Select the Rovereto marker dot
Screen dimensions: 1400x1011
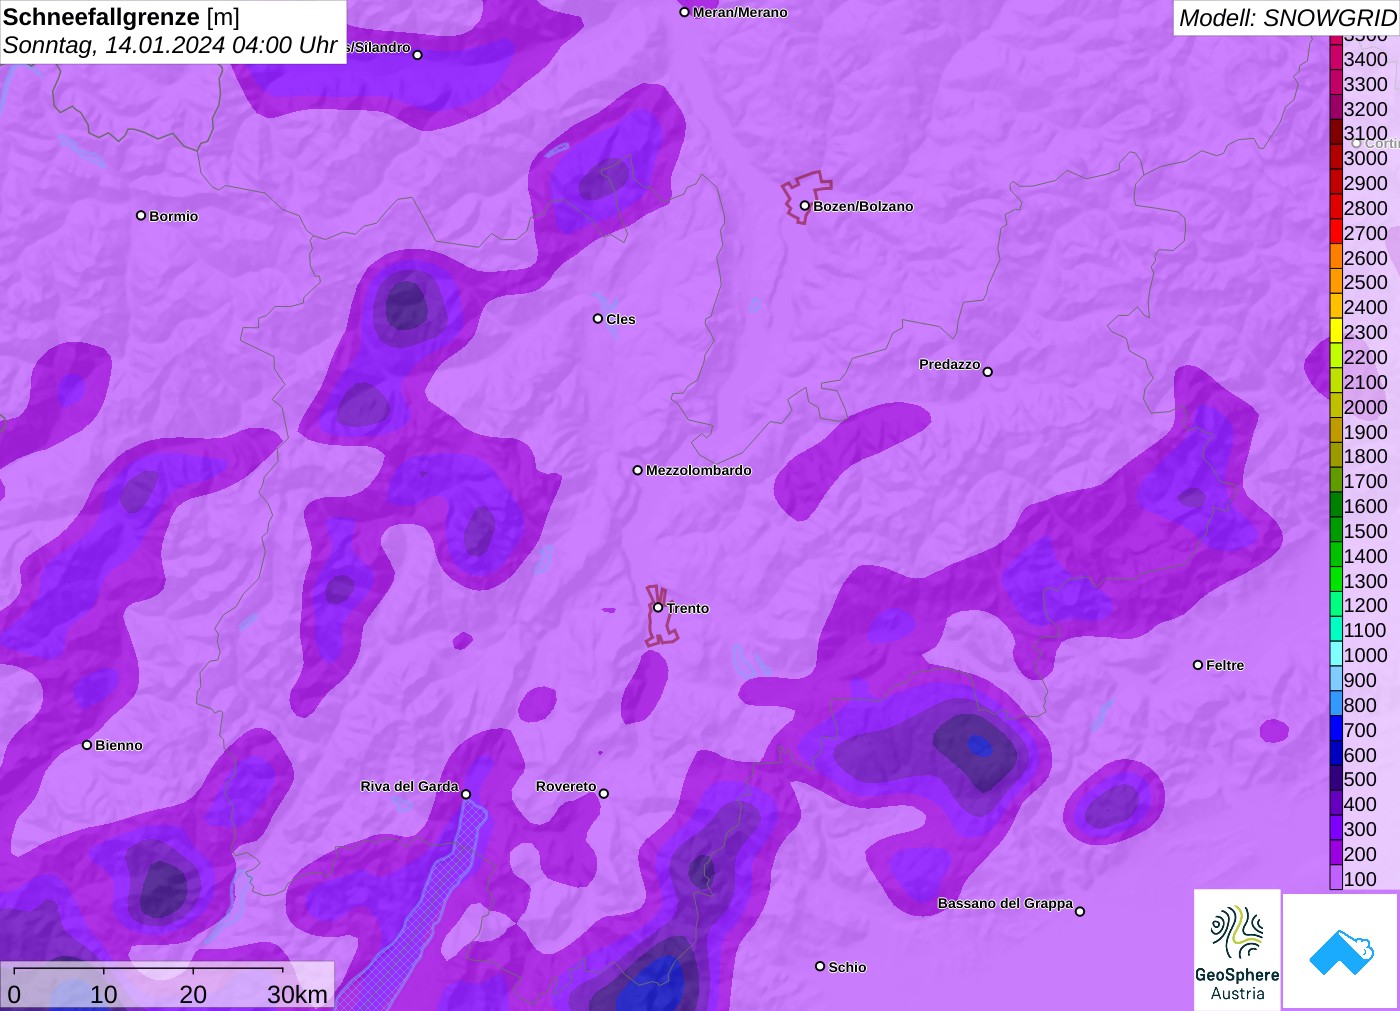click(603, 794)
